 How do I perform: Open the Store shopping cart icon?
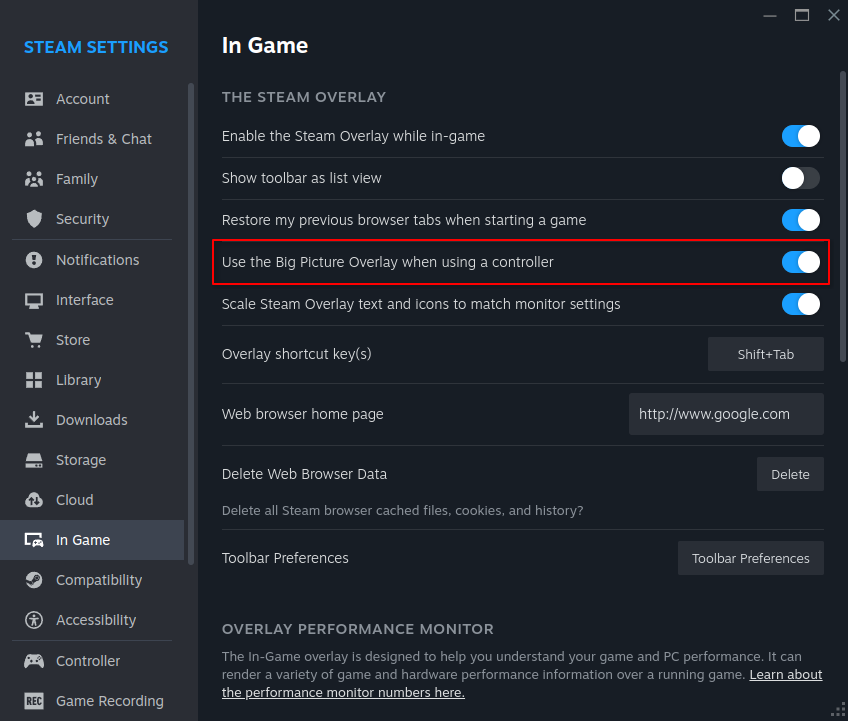[x=34, y=340]
